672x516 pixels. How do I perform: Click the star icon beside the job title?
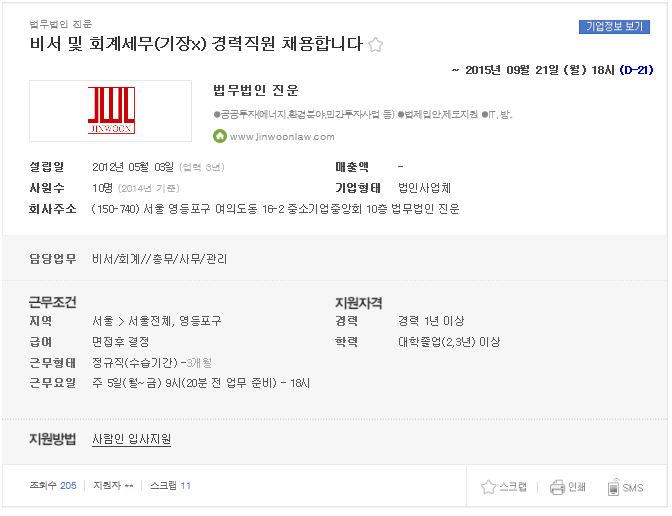(375, 45)
